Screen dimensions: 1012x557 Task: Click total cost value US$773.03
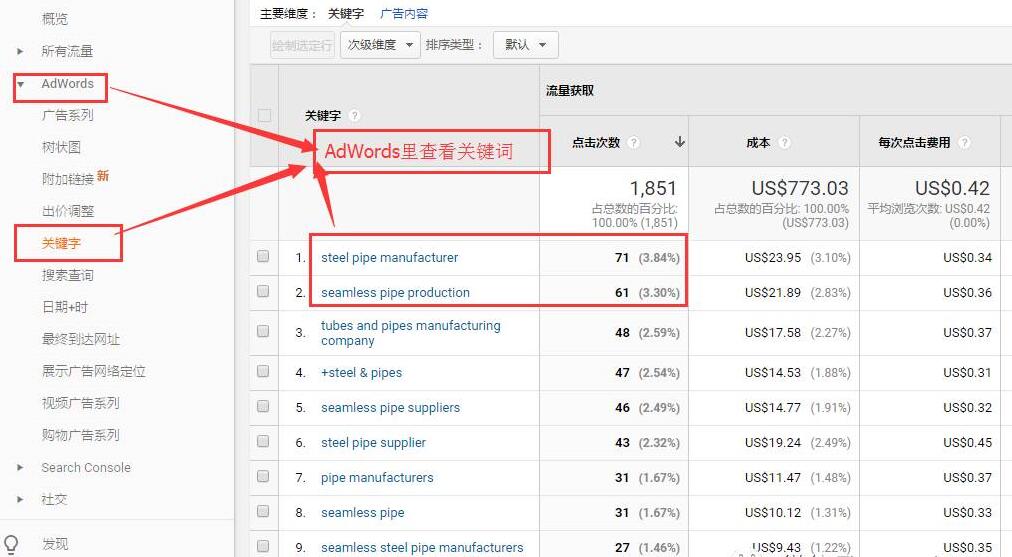[800, 188]
